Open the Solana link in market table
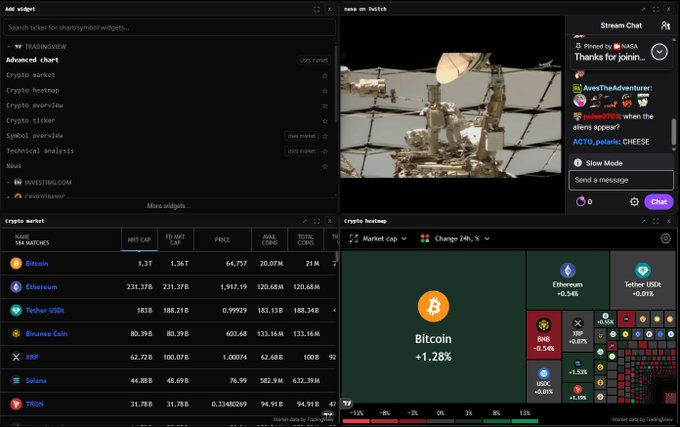The image size is (680, 427). click(36, 381)
